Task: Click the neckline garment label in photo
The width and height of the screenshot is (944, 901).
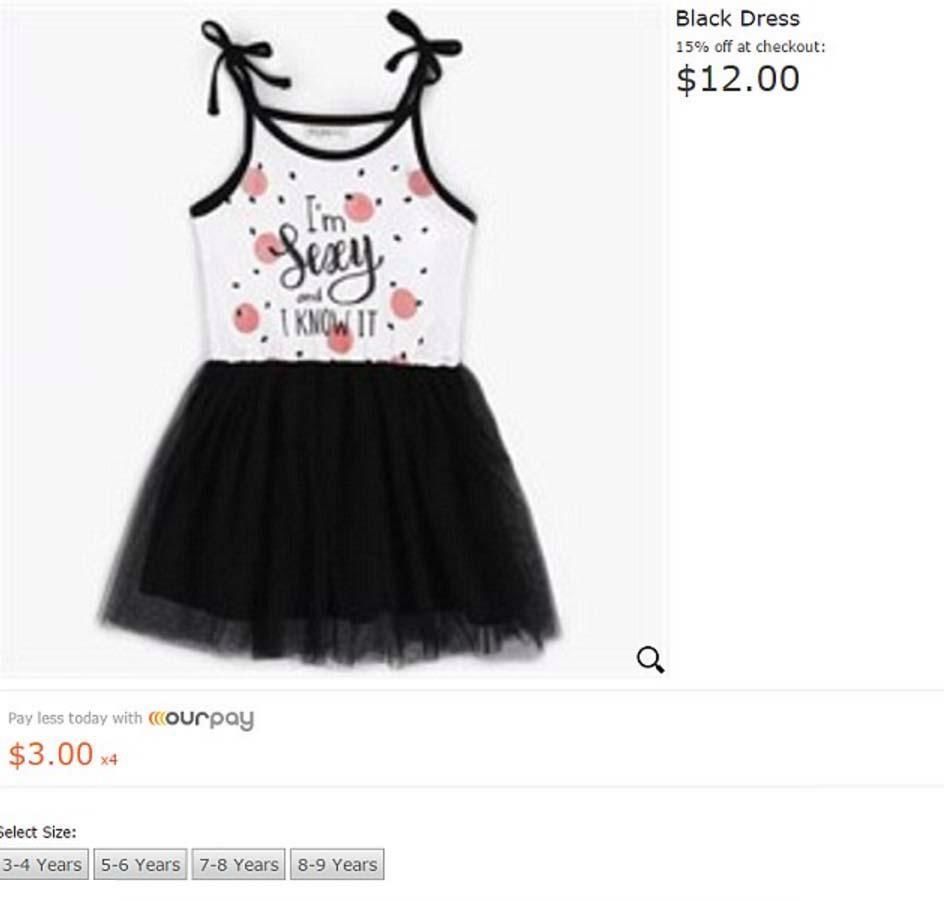Action: [x=326, y=132]
